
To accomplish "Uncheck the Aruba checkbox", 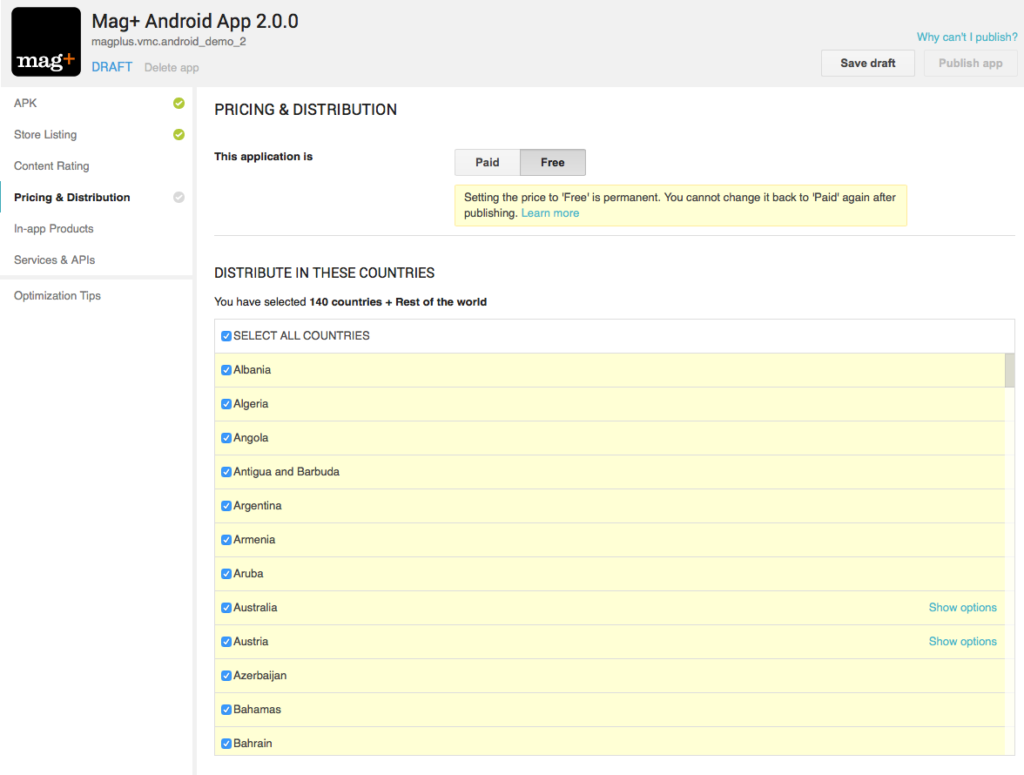I will point(226,573).
